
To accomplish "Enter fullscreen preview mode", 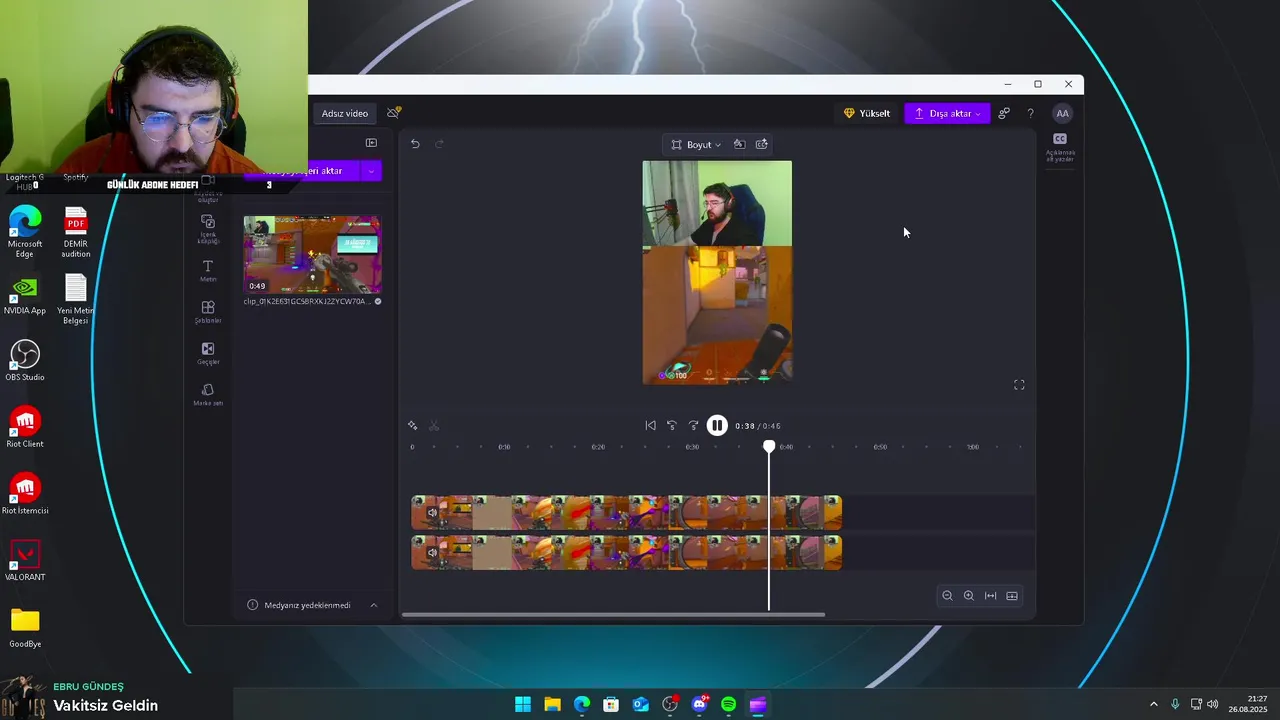I will (1019, 385).
